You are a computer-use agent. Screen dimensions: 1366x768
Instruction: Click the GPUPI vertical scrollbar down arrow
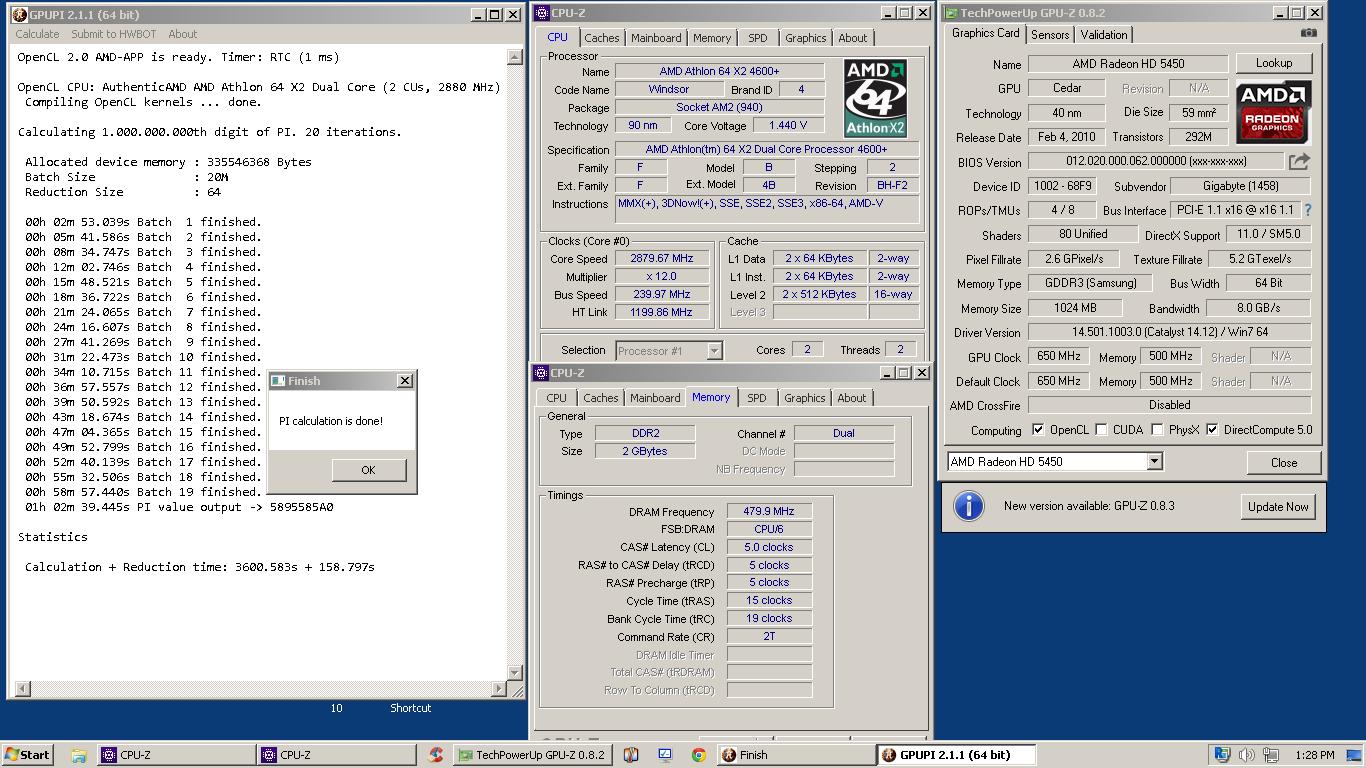pyautogui.click(x=515, y=673)
